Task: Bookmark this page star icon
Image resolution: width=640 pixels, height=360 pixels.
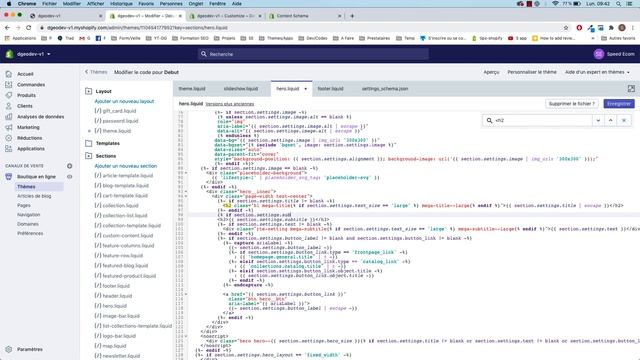Action: 566,28
